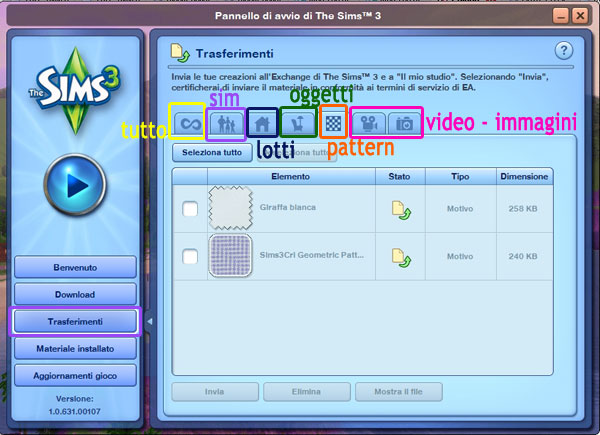The height and width of the screenshot is (435, 600).
Task: Click the '258 KB' size cell
Action: (x=523, y=209)
